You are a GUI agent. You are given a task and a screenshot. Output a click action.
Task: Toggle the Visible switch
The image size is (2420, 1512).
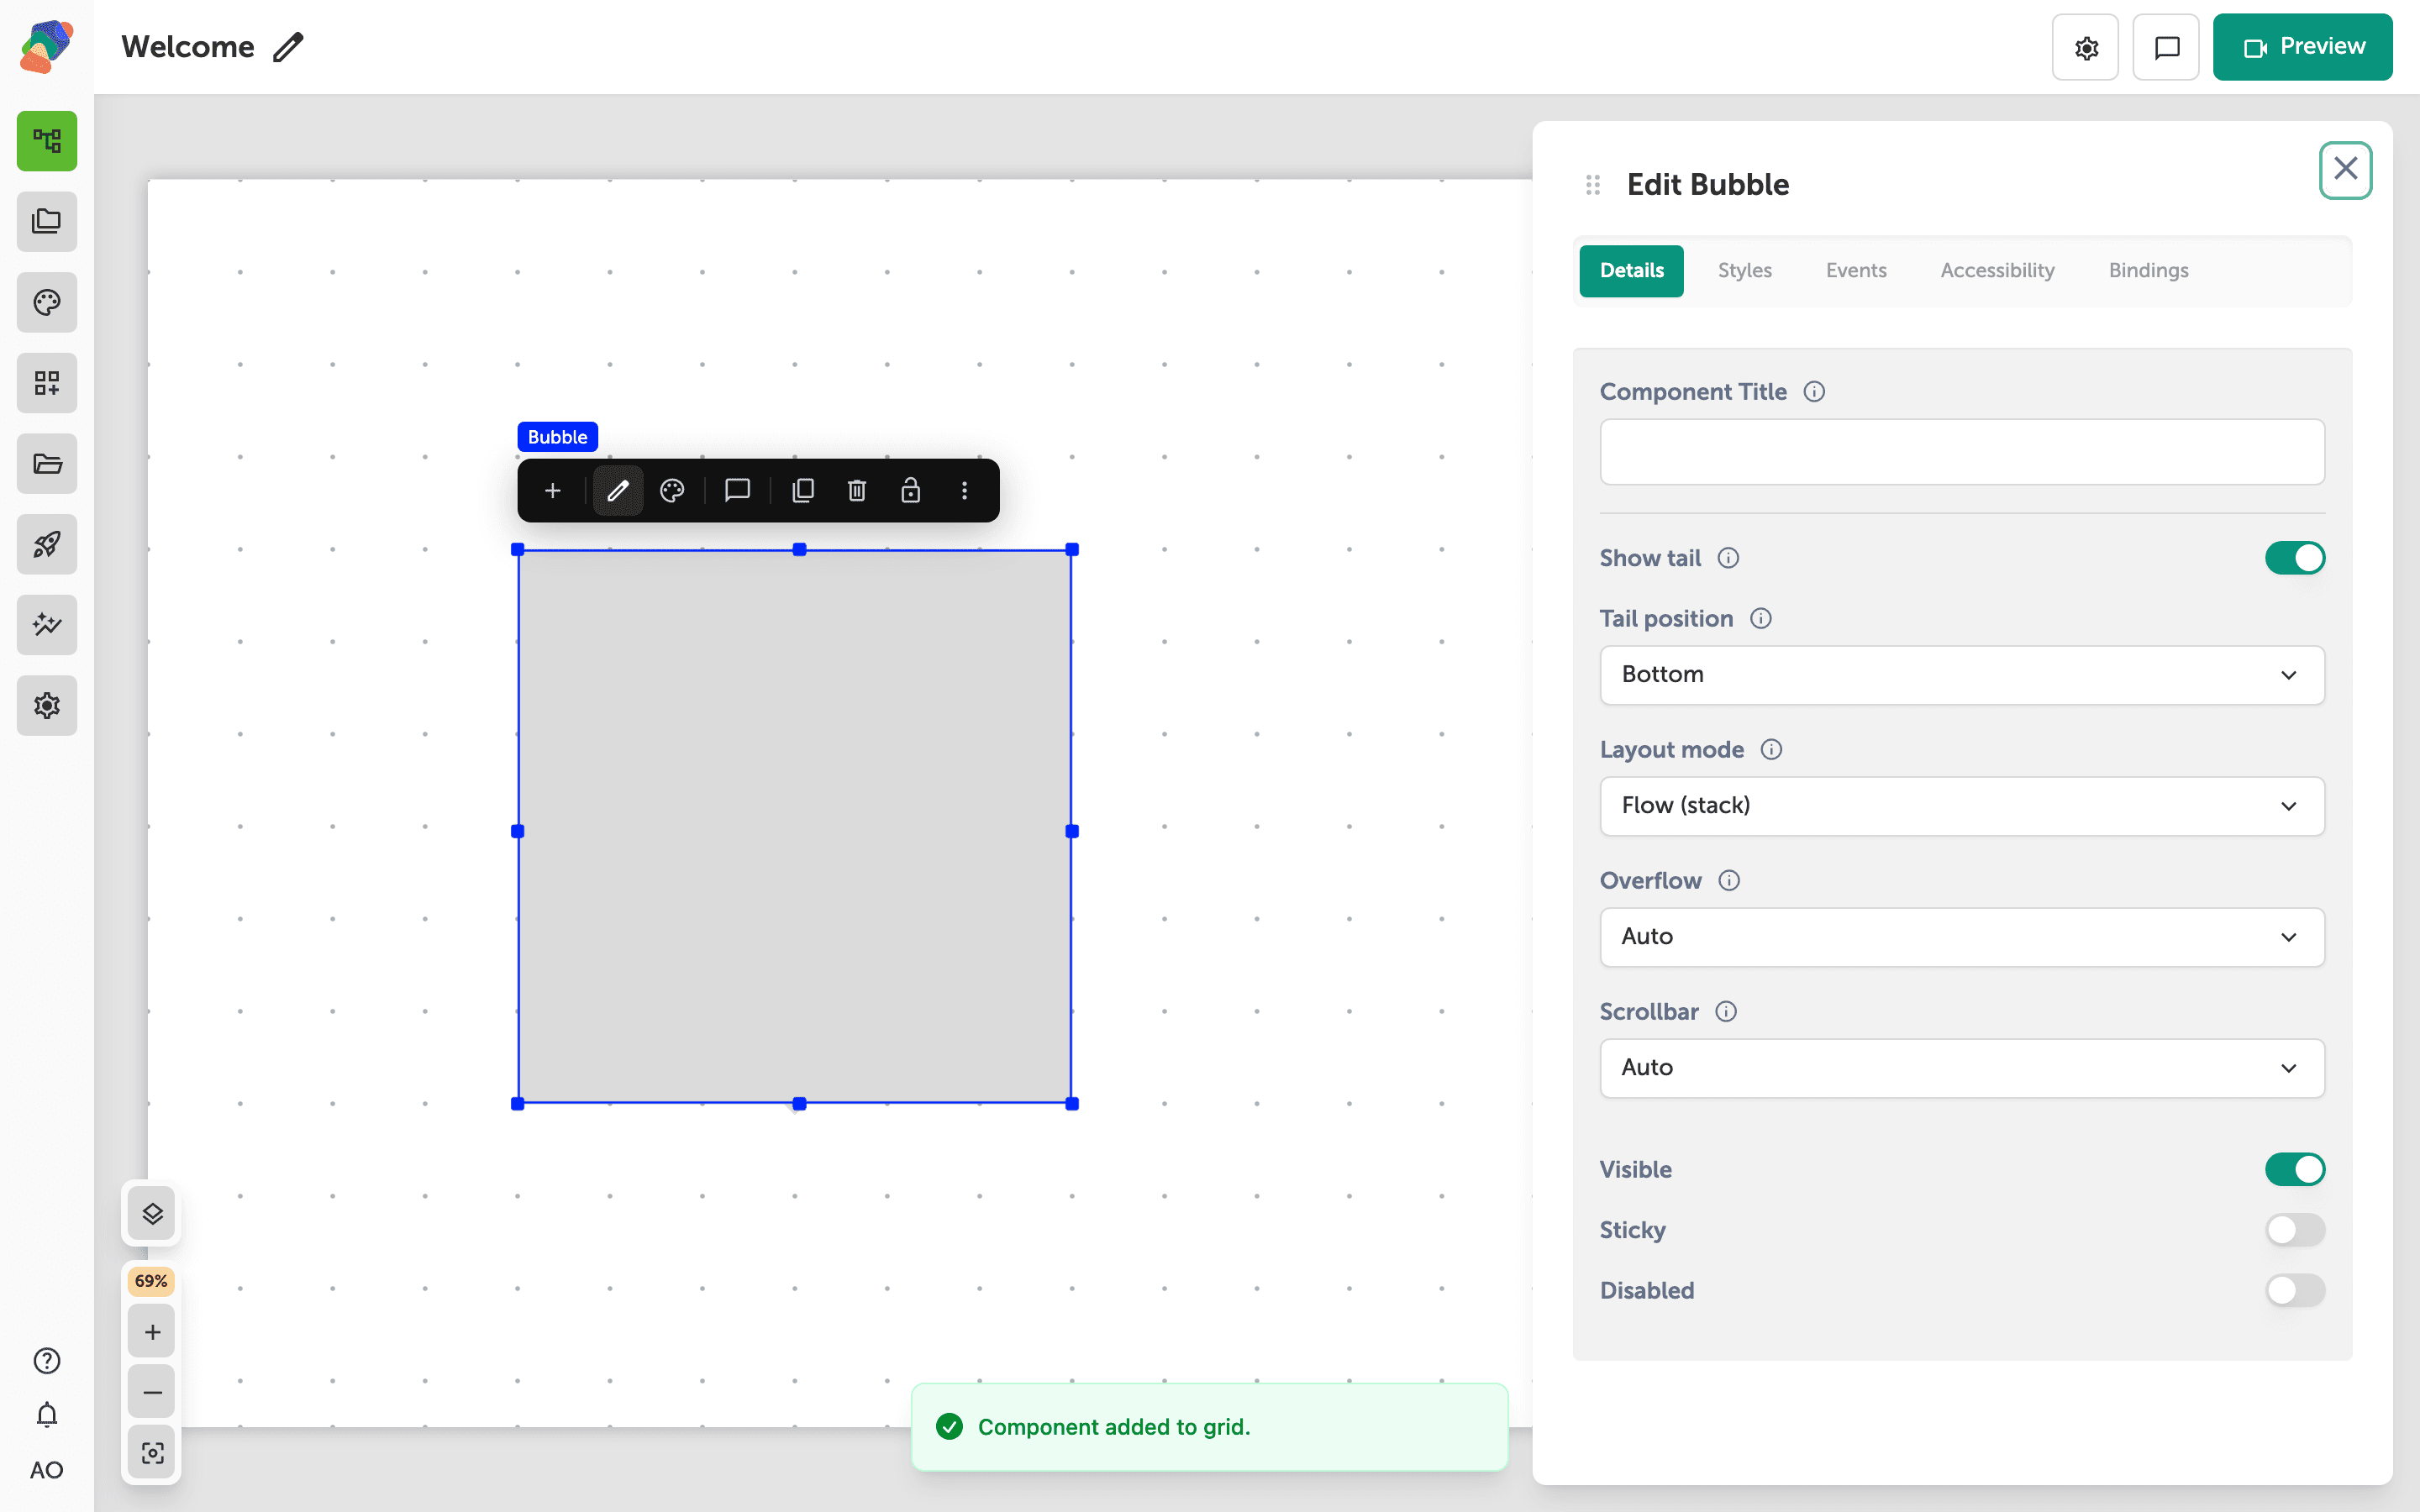[x=2295, y=1169]
